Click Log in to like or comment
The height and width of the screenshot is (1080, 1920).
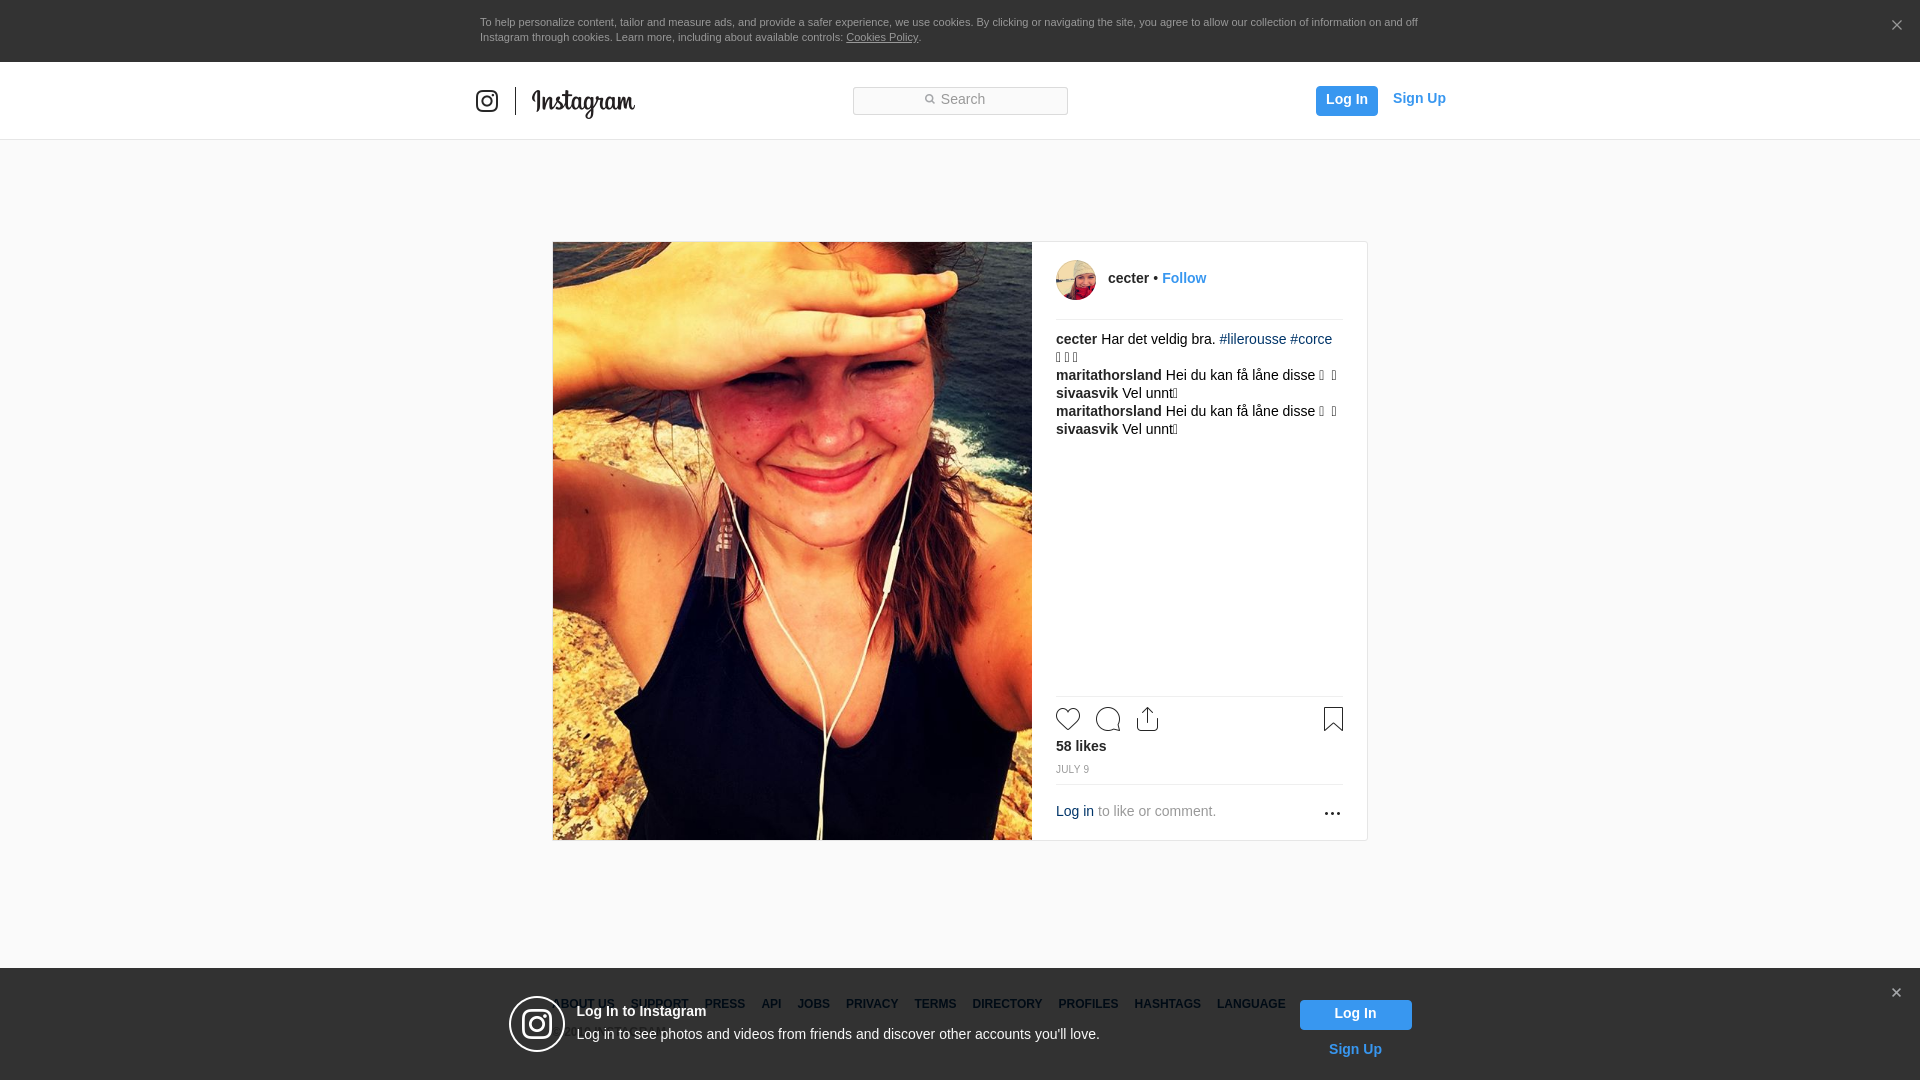click(1075, 811)
